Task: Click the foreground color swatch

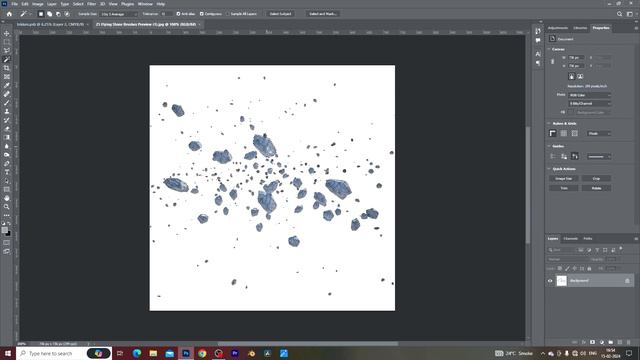Action: pos(5,230)
